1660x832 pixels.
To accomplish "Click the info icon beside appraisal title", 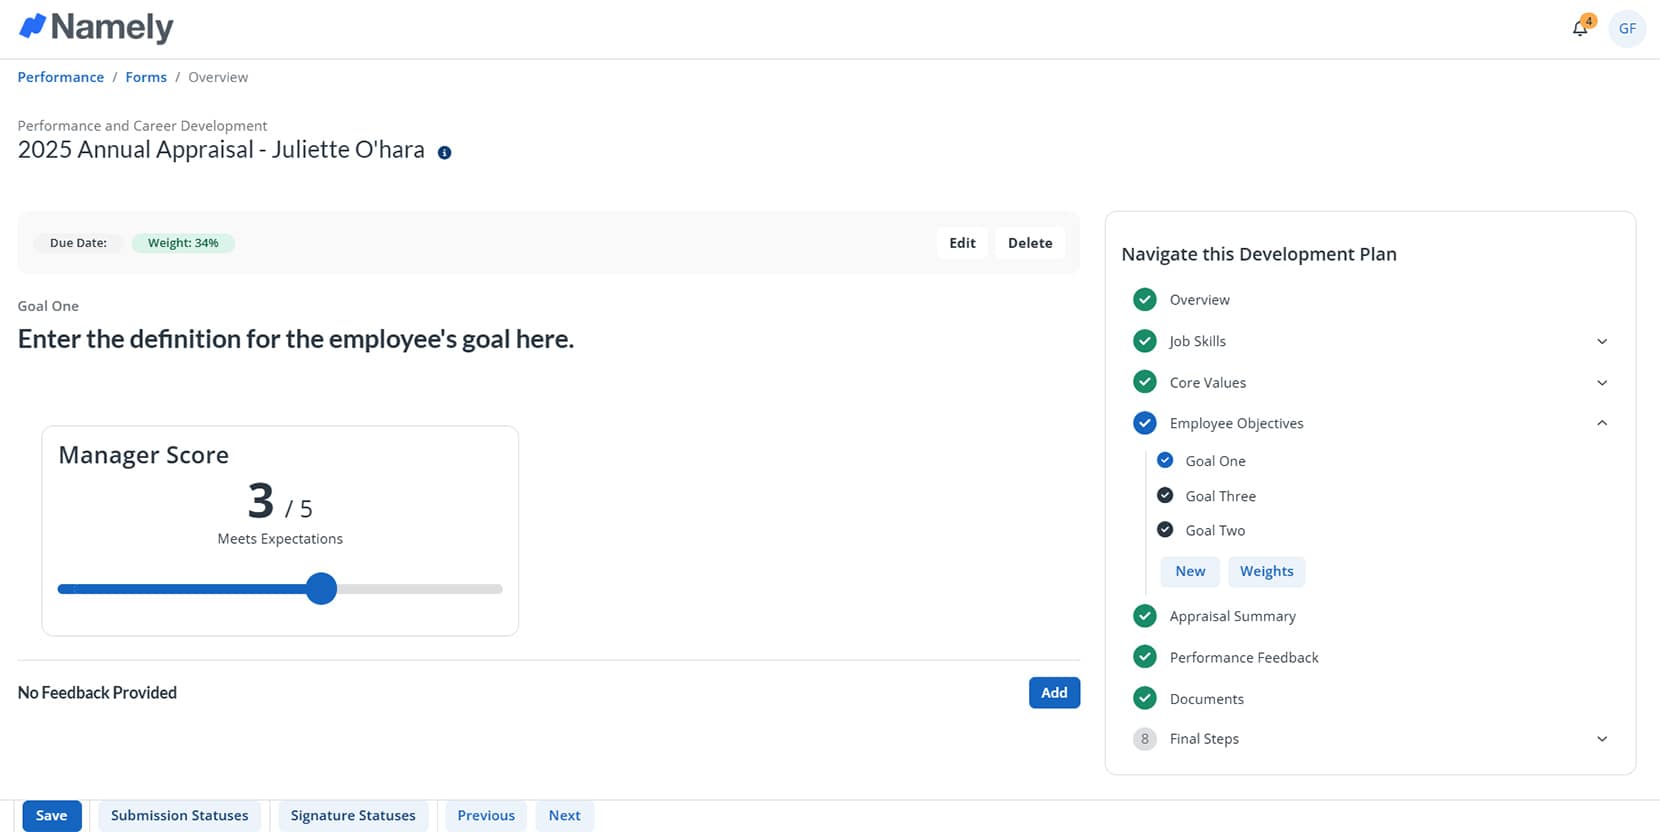I will (x=445, y=153).
